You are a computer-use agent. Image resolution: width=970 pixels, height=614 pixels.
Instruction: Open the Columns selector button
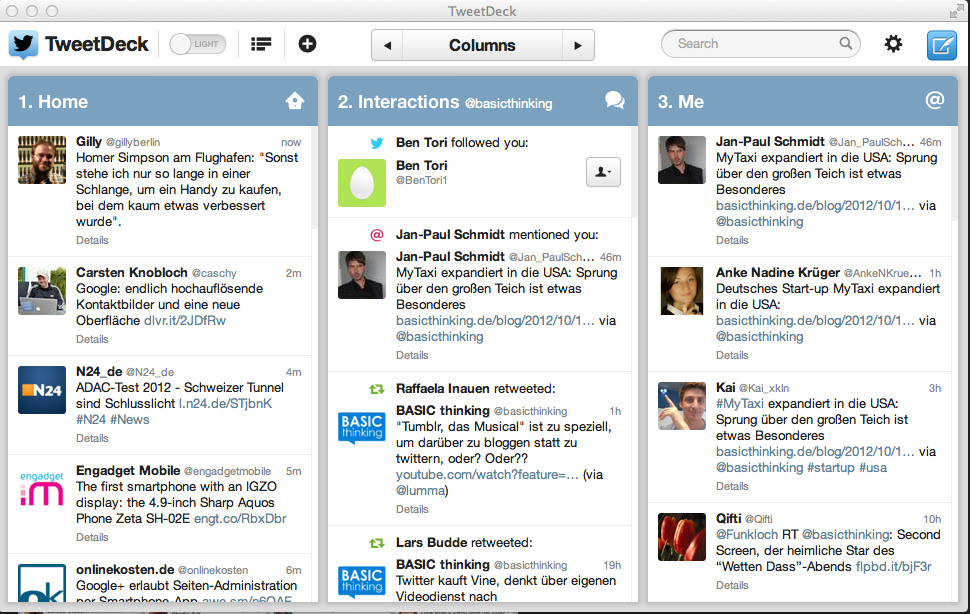coord(482,45)
